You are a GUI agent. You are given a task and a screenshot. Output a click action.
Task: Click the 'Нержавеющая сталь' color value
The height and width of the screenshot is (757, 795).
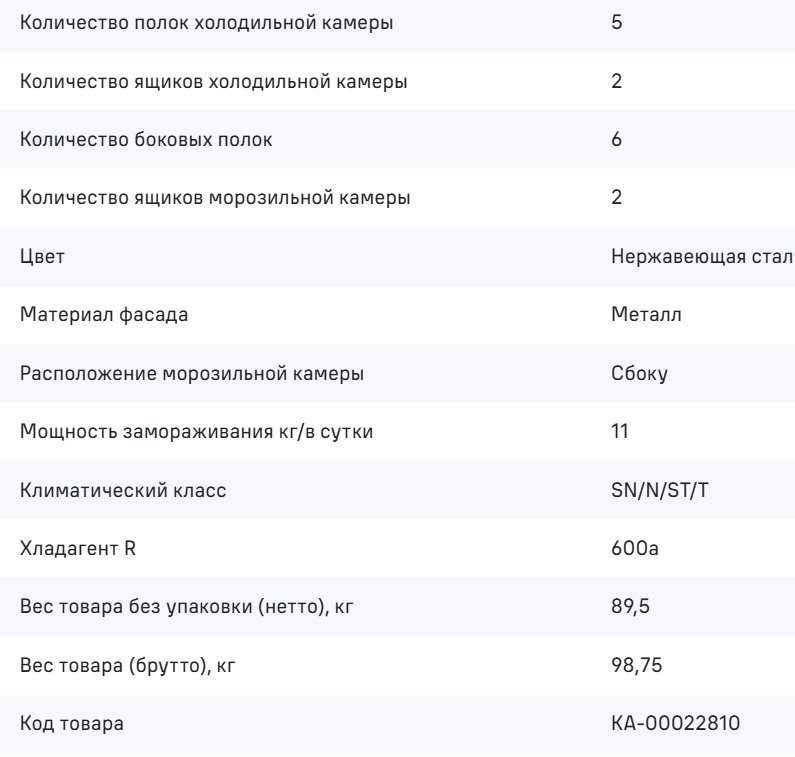(x=703, y=257)
